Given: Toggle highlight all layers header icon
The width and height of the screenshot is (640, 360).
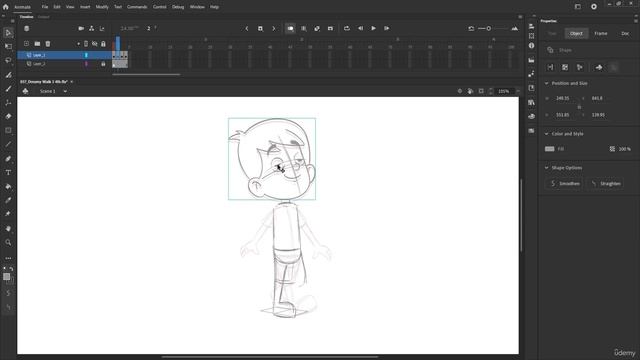Looking at the screenshot, I should tap(86, 44).
